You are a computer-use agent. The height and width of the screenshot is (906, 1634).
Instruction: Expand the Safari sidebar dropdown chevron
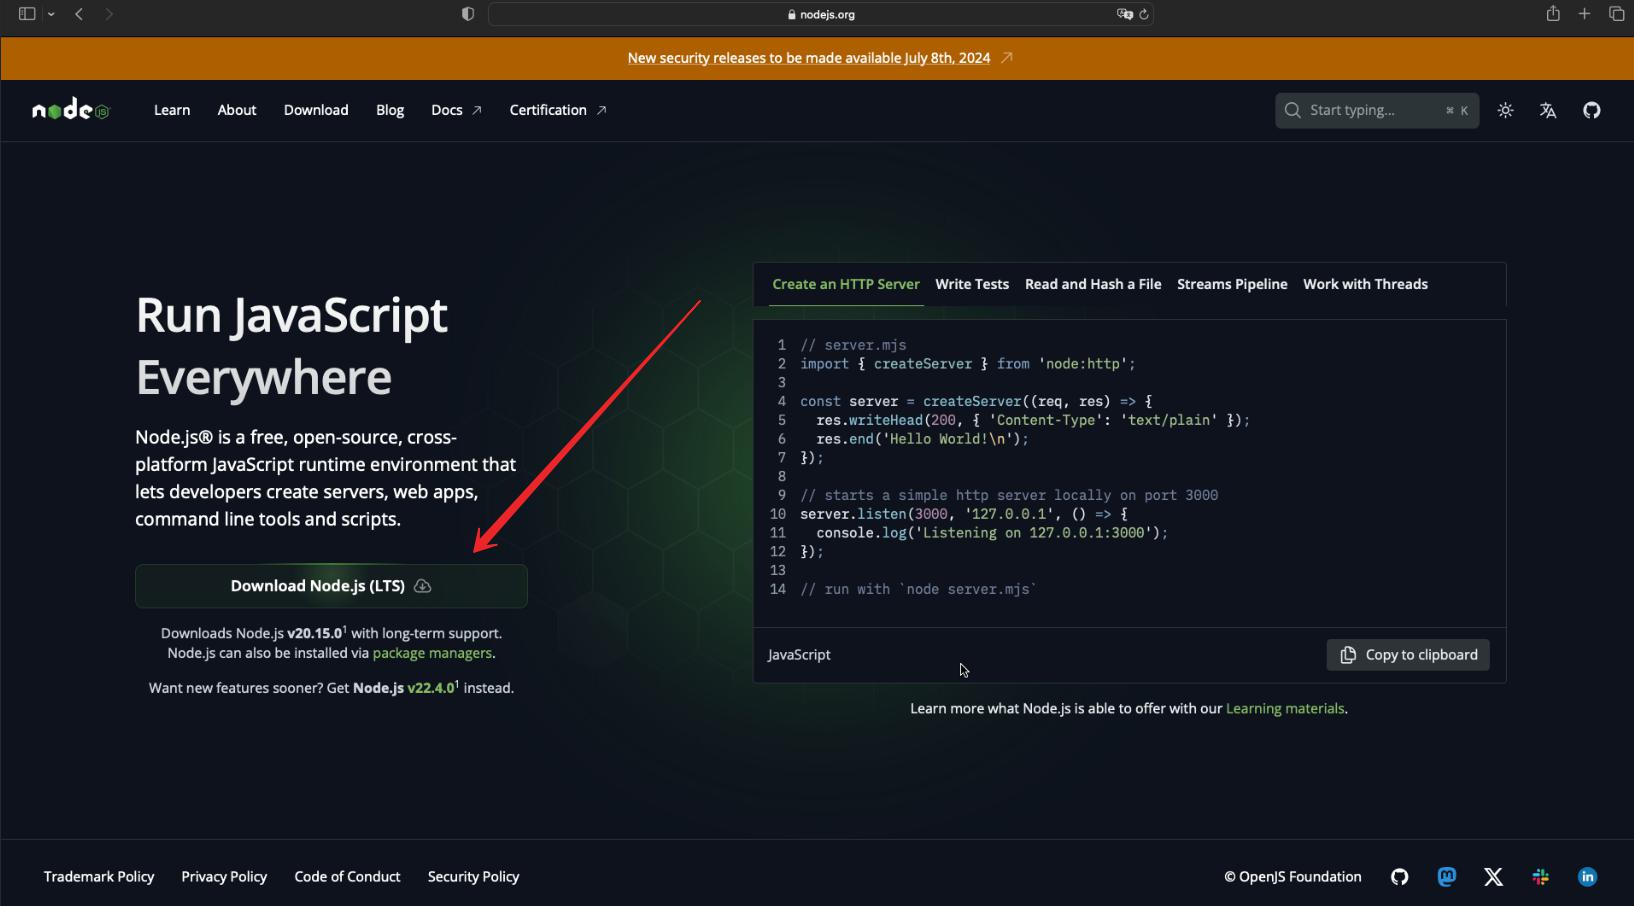click(51, 14)
